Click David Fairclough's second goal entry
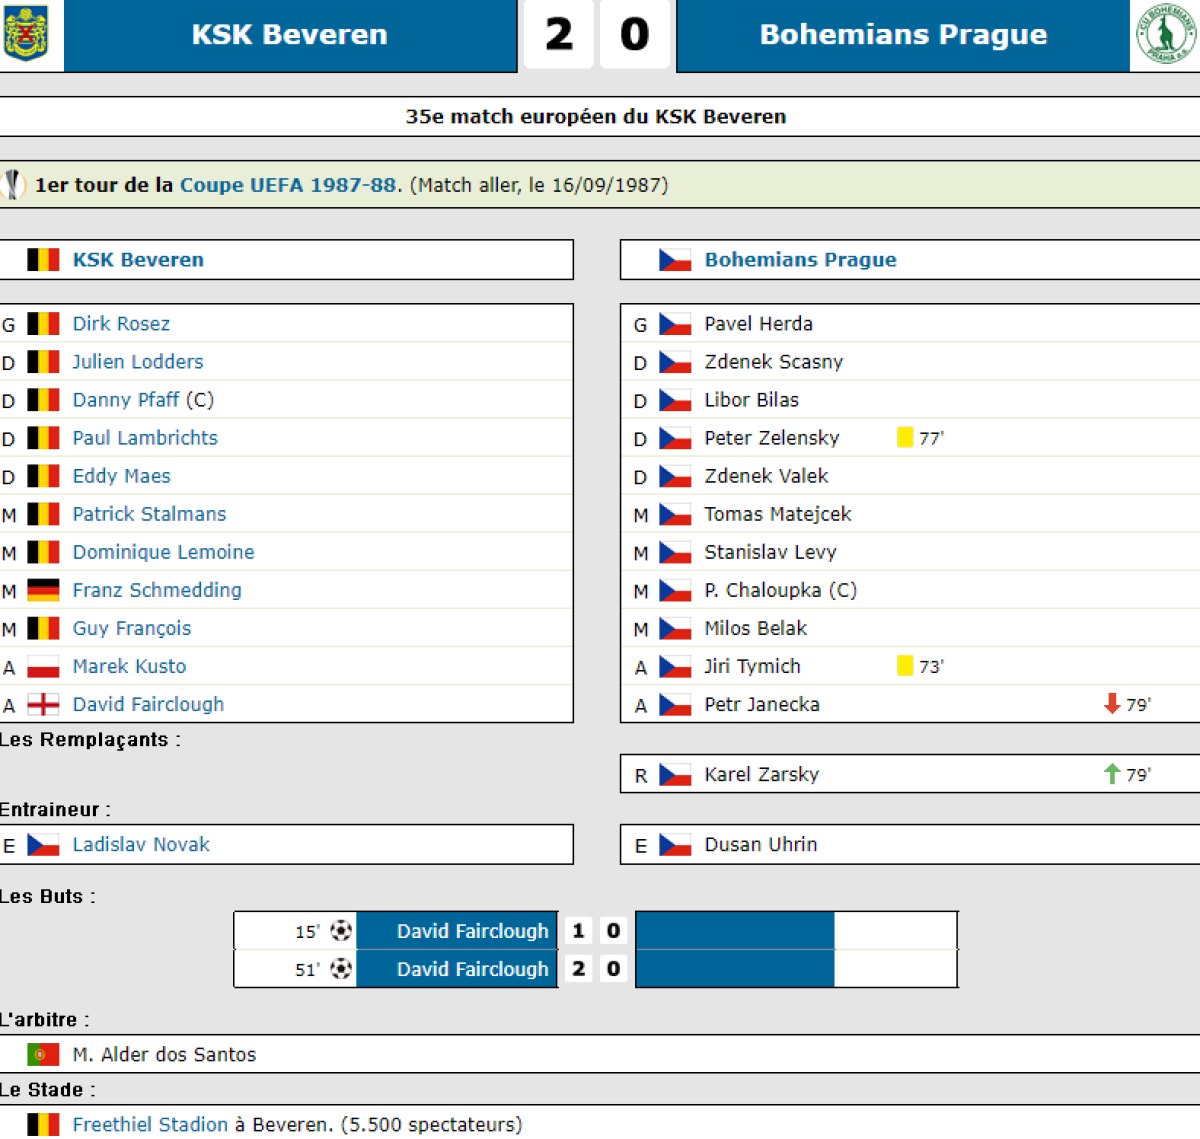The width and height of the screenshot is (1200, 1139). click(472, 969)
